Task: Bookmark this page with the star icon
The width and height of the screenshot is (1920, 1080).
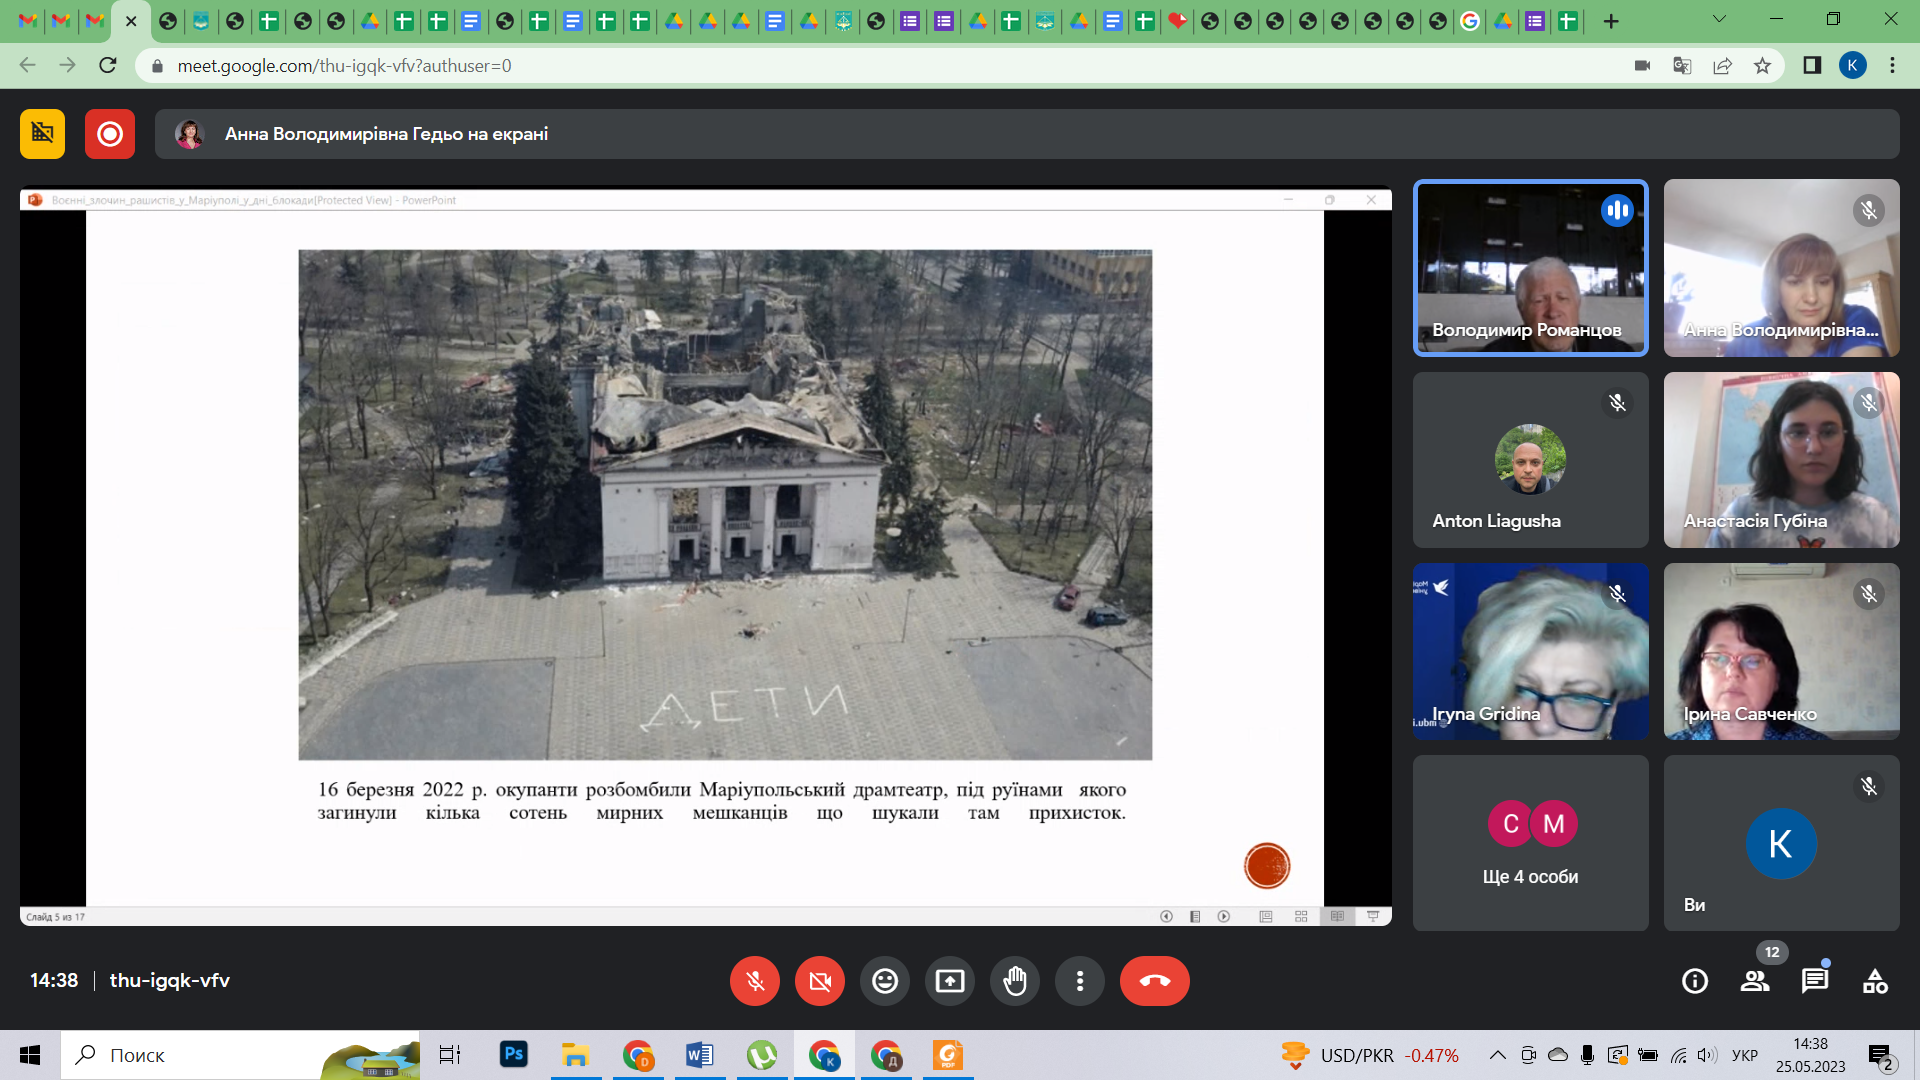Action: point(1762,66)
